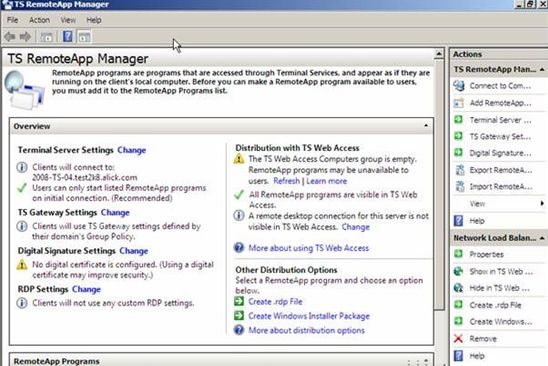Select Add RemoteApp Programs action text
This screenshot has height=366, width=548.
500,103
